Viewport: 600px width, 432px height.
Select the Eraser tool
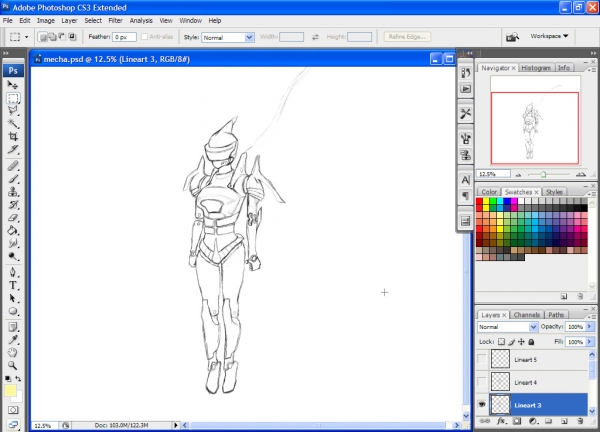click(13, 217)
